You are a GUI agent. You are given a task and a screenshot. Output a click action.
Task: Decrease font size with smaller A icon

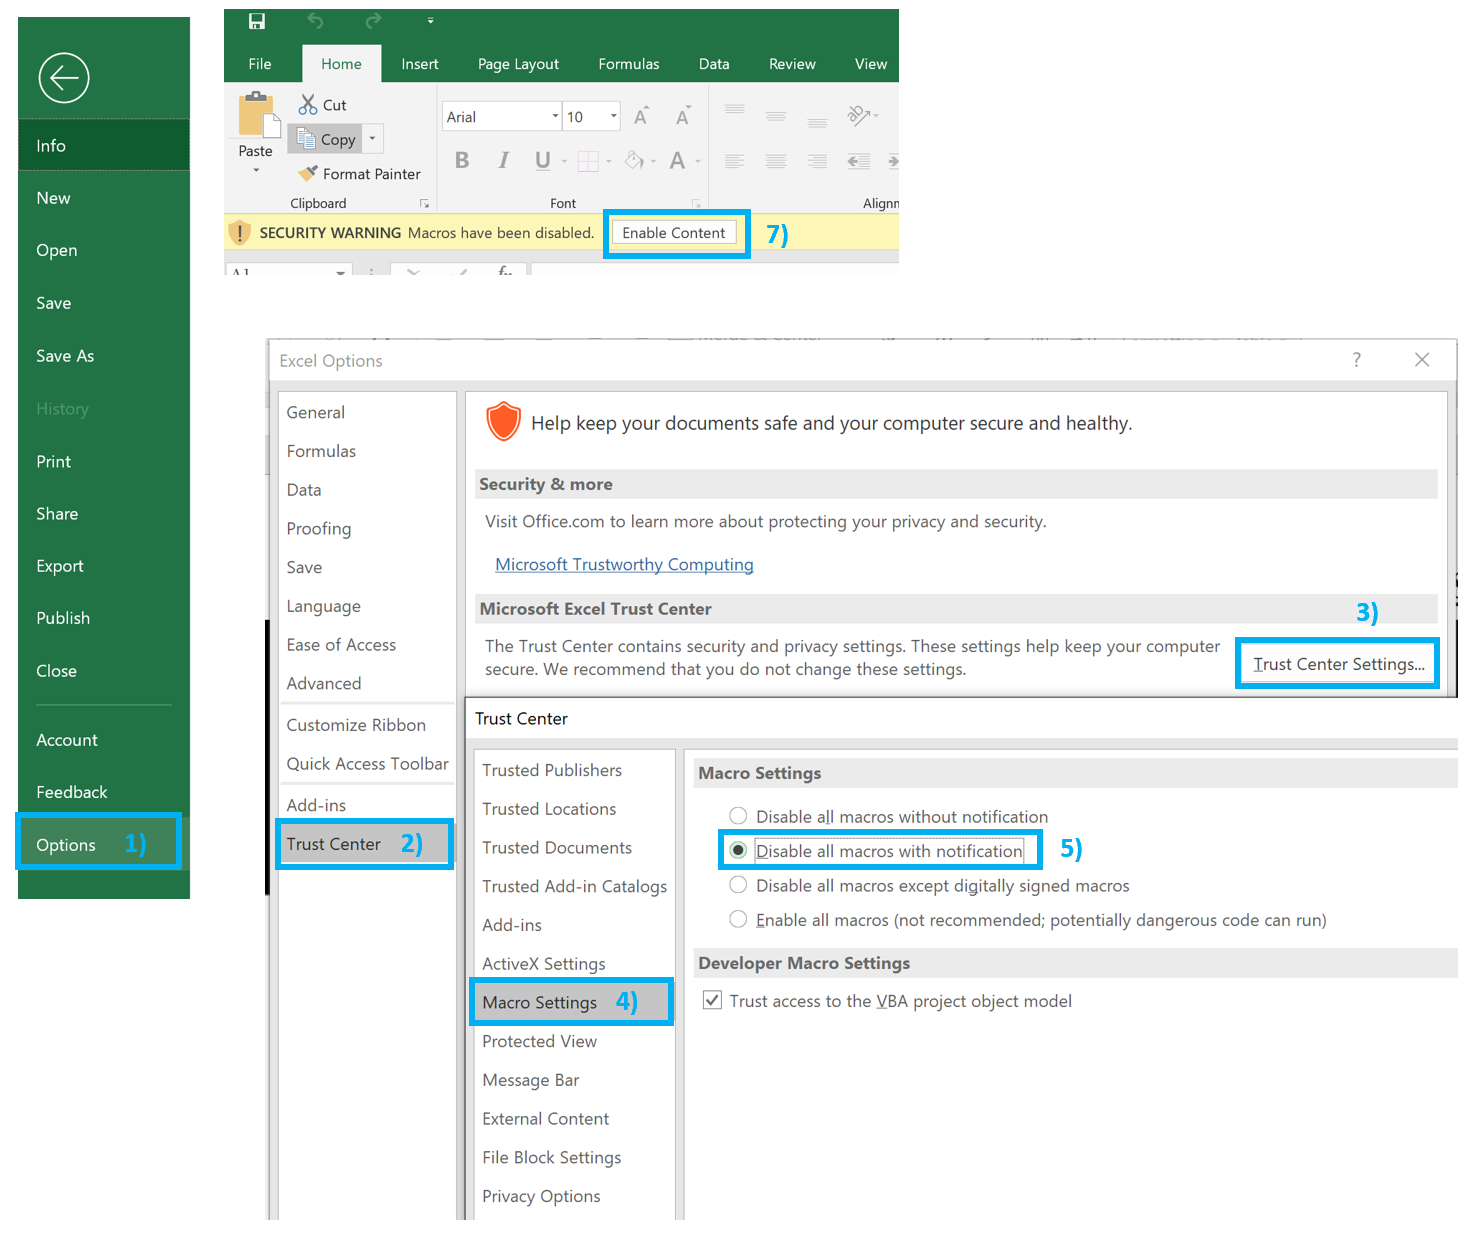point(683,116)
